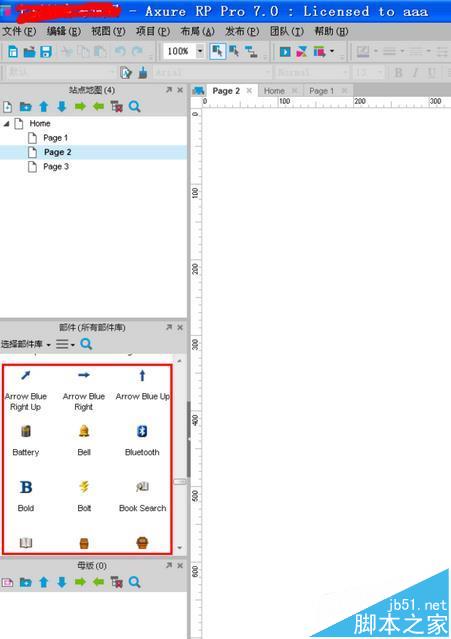
Task: Click the New file icon in toolbar
Action: 13,51
